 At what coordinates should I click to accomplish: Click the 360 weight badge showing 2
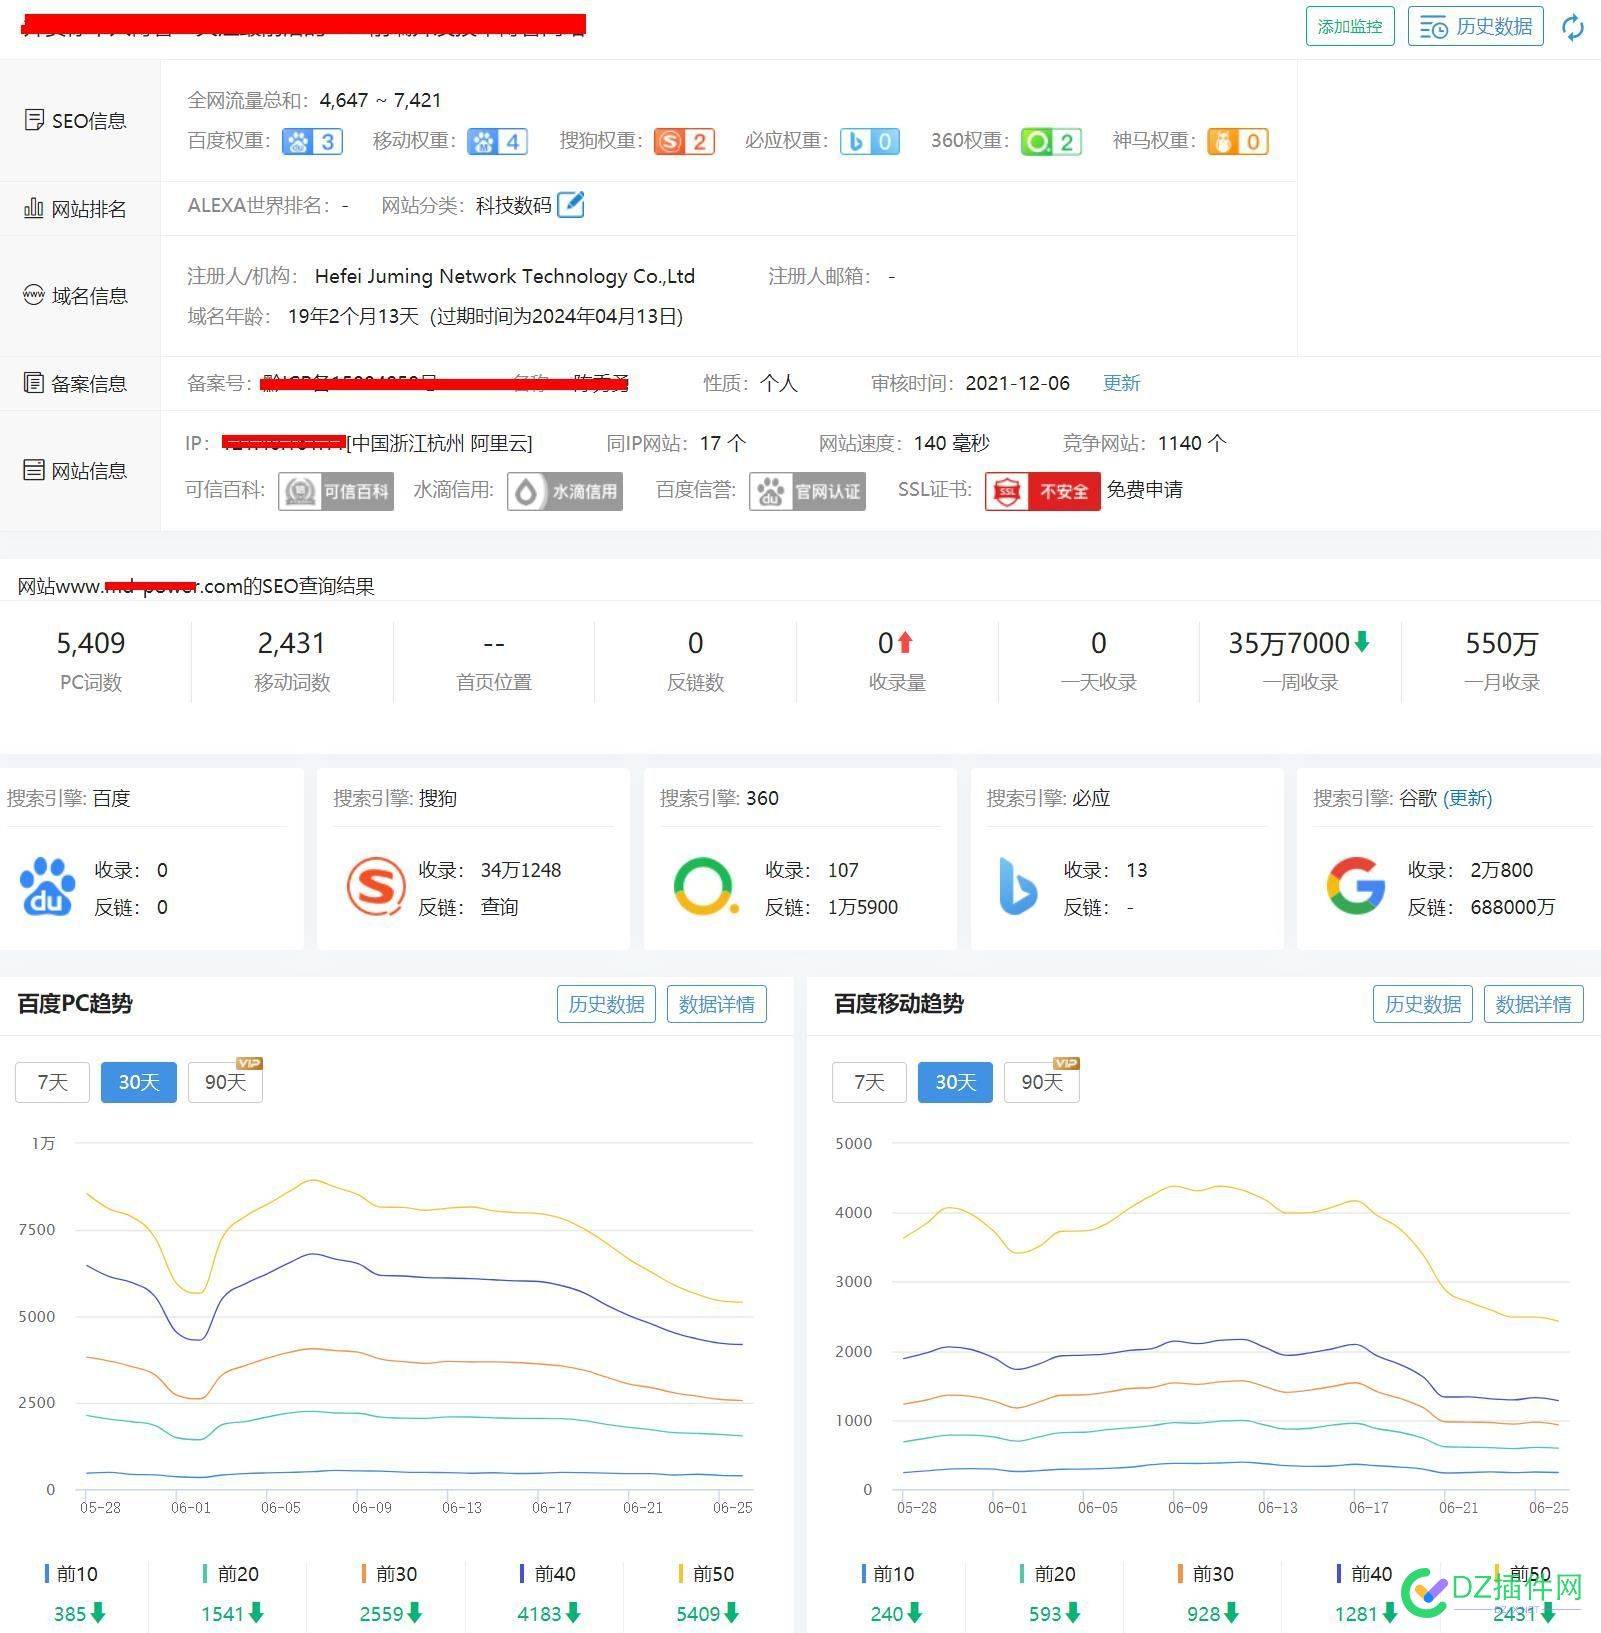(x=1051, y=142)
